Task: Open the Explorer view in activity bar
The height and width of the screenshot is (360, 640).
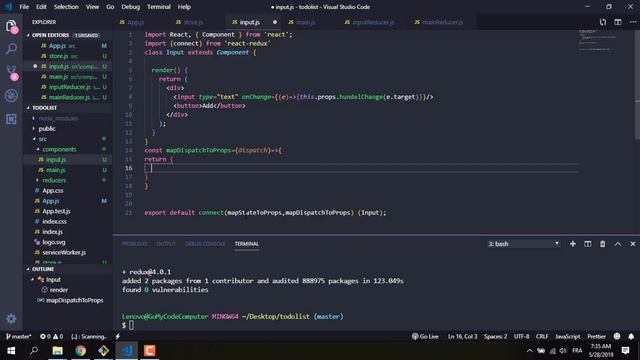Action: coord(11,27)
